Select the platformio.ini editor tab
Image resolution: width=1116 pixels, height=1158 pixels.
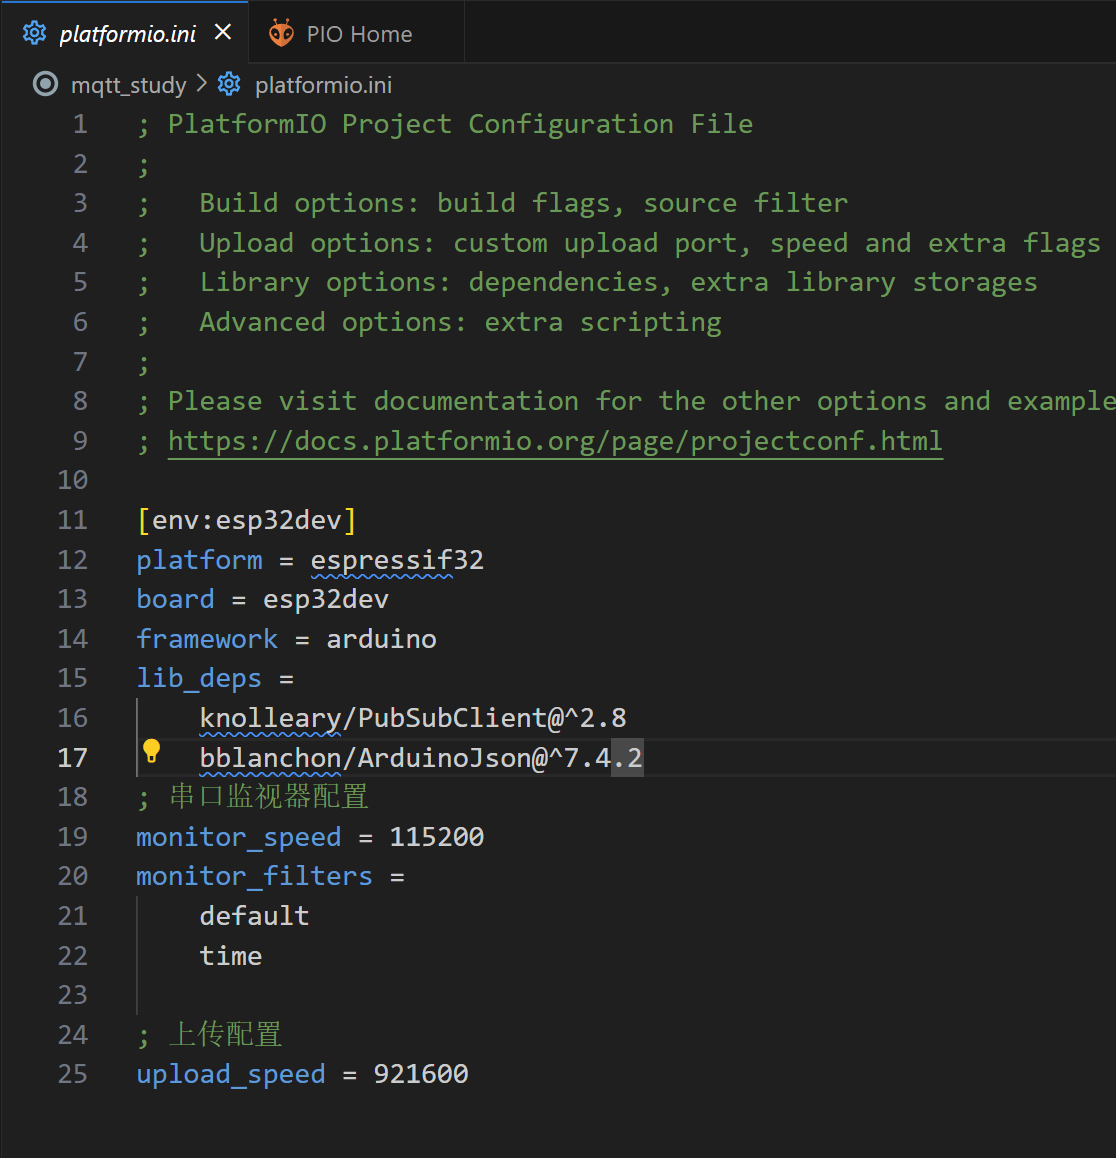[127, 34]
